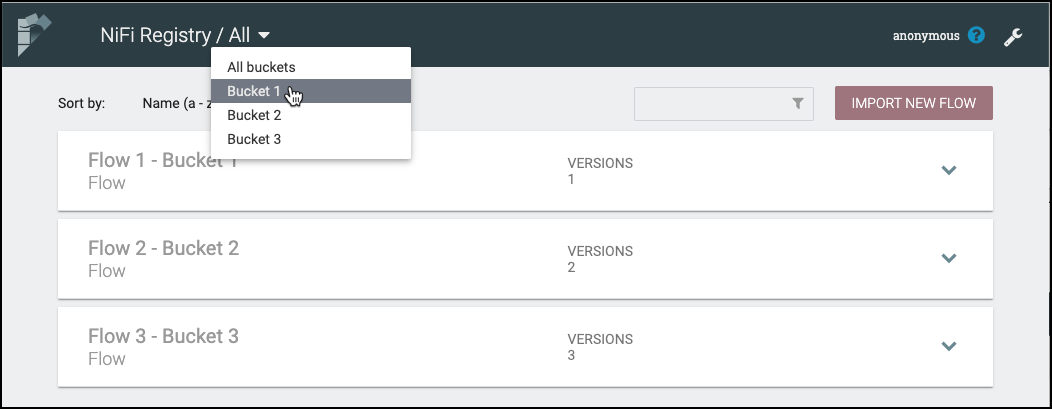Screen dimensions: 1052x409
Task: Open settings via the wrench icon
Action: 1013,37
